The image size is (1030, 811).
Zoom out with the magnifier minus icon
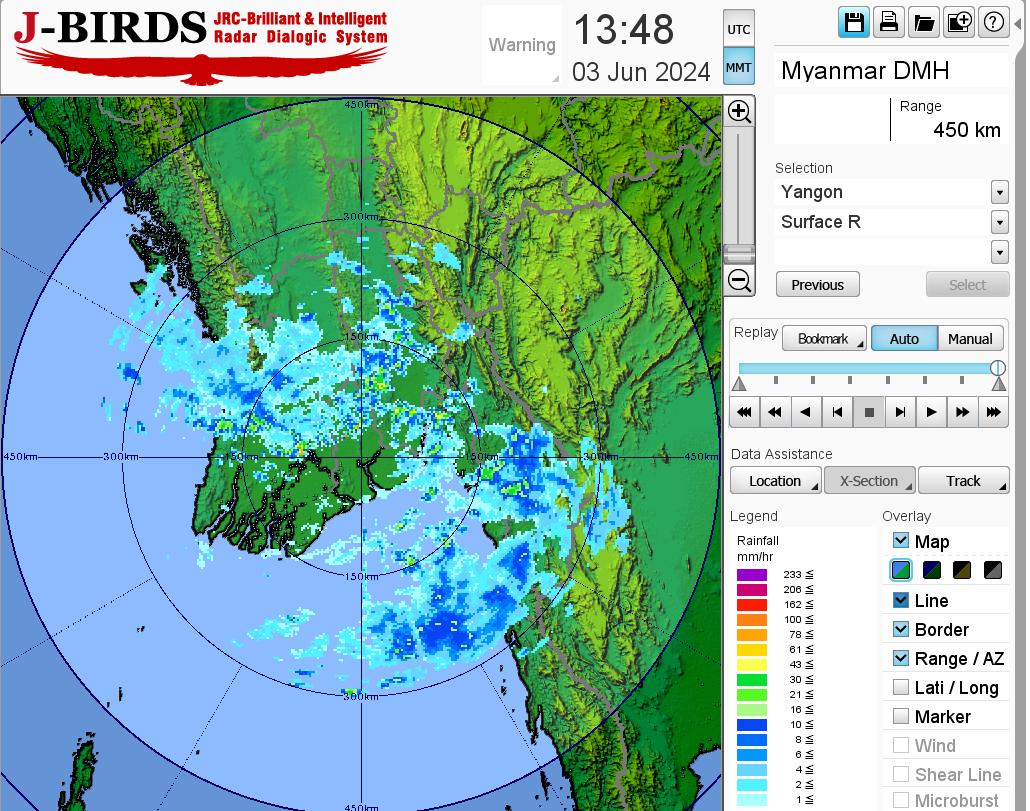(x=740, y=281)
